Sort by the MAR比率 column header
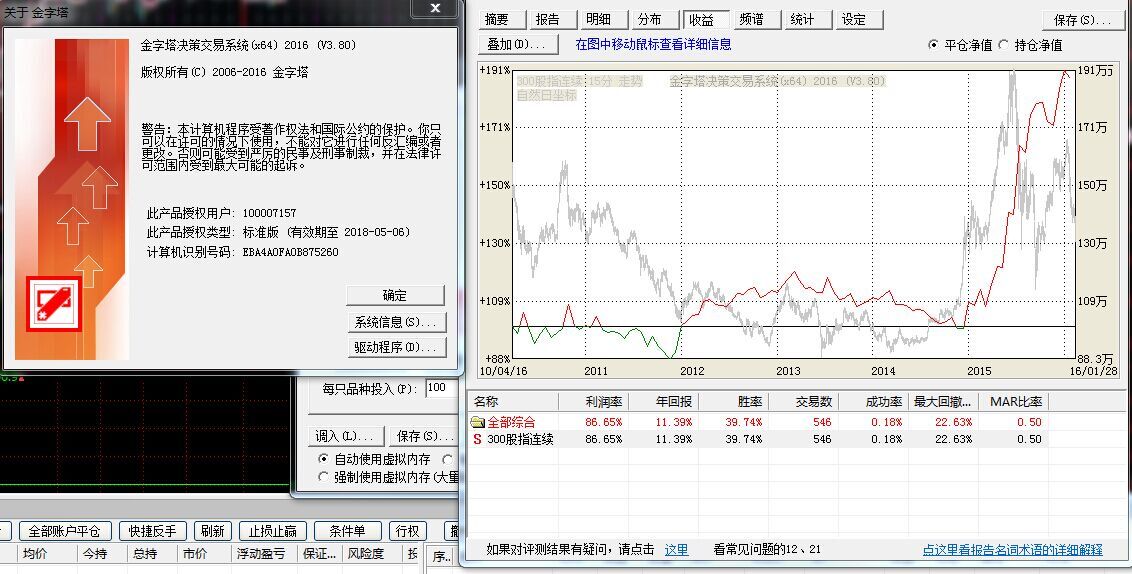This screenshot has height=574, width=1132. pos(1014,401)
